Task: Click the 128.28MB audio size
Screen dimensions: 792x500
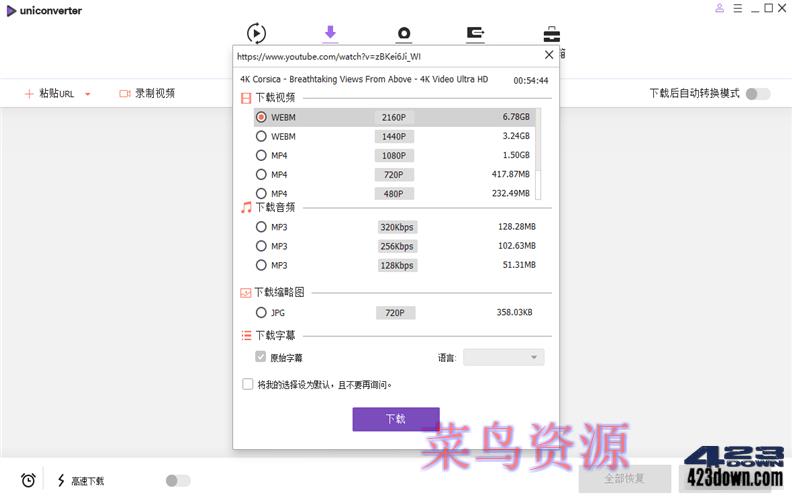Action: pos(517,227)
